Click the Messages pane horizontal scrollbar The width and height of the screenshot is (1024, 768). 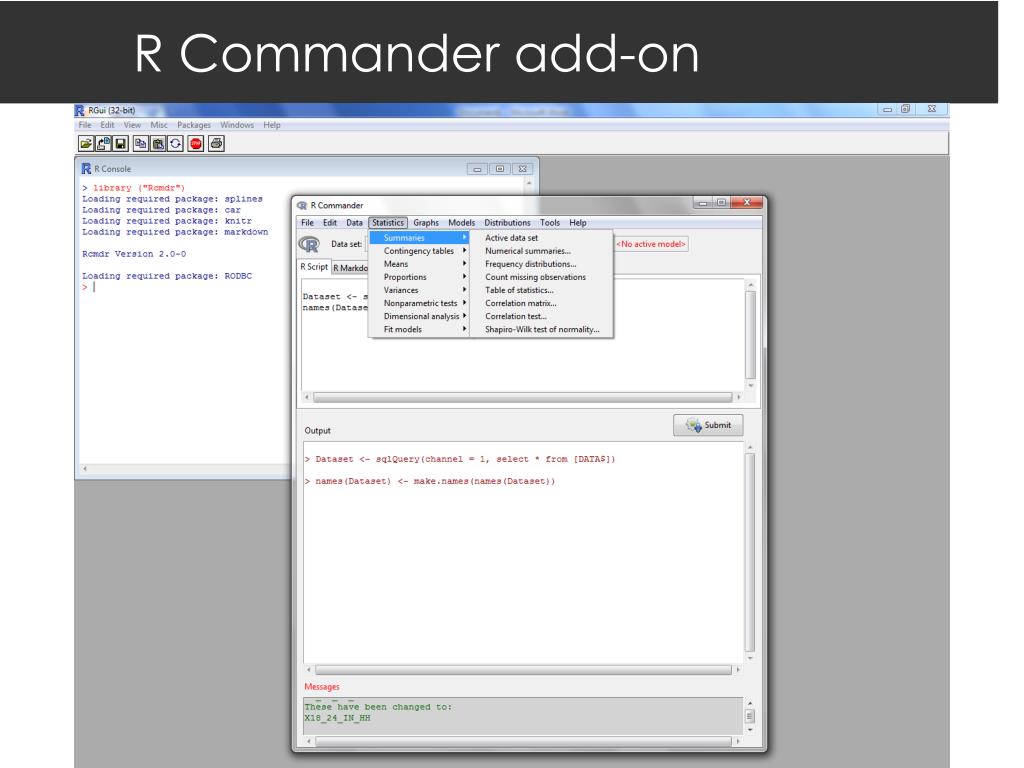523,741
